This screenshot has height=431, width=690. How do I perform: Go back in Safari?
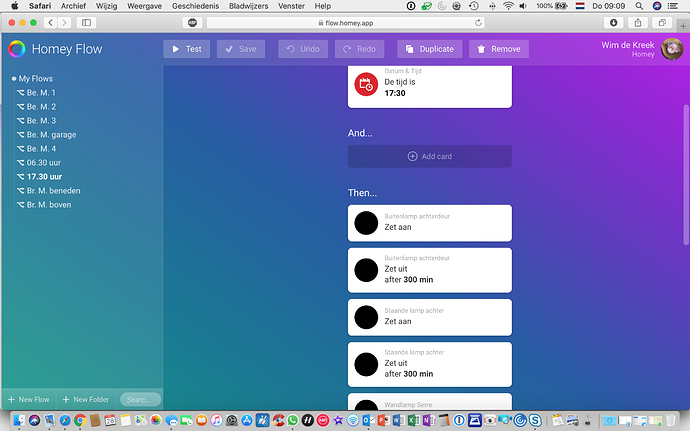tap(51, 23)
